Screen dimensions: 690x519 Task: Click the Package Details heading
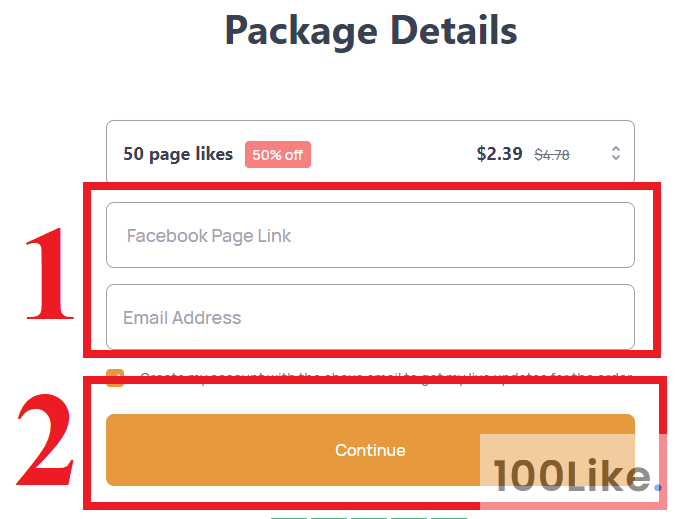371,31
